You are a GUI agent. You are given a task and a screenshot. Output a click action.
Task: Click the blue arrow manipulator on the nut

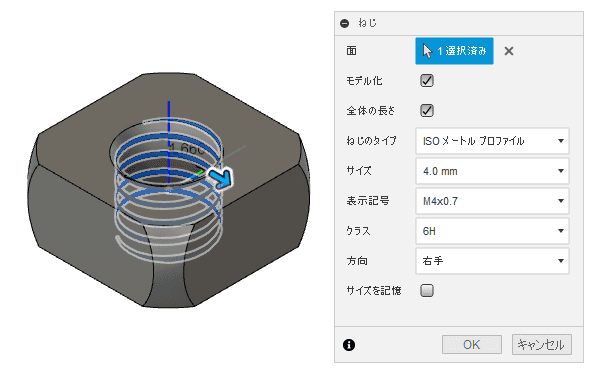221,178
